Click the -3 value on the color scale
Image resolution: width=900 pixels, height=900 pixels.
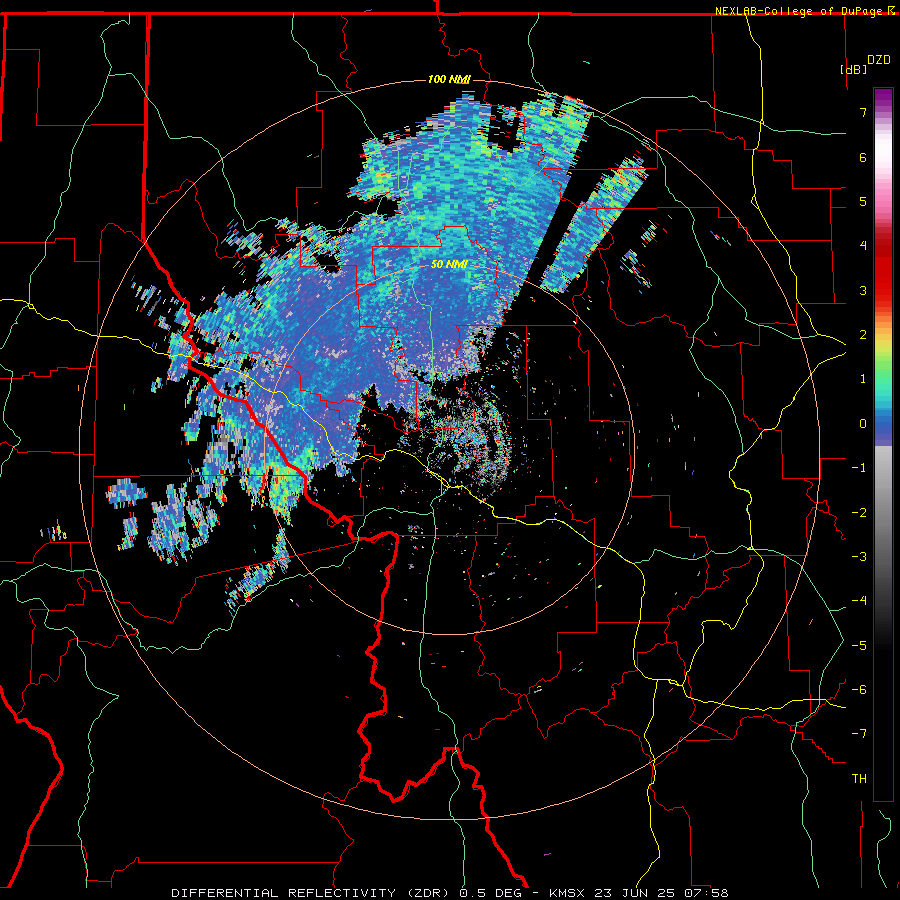click(x=859, y=557)
